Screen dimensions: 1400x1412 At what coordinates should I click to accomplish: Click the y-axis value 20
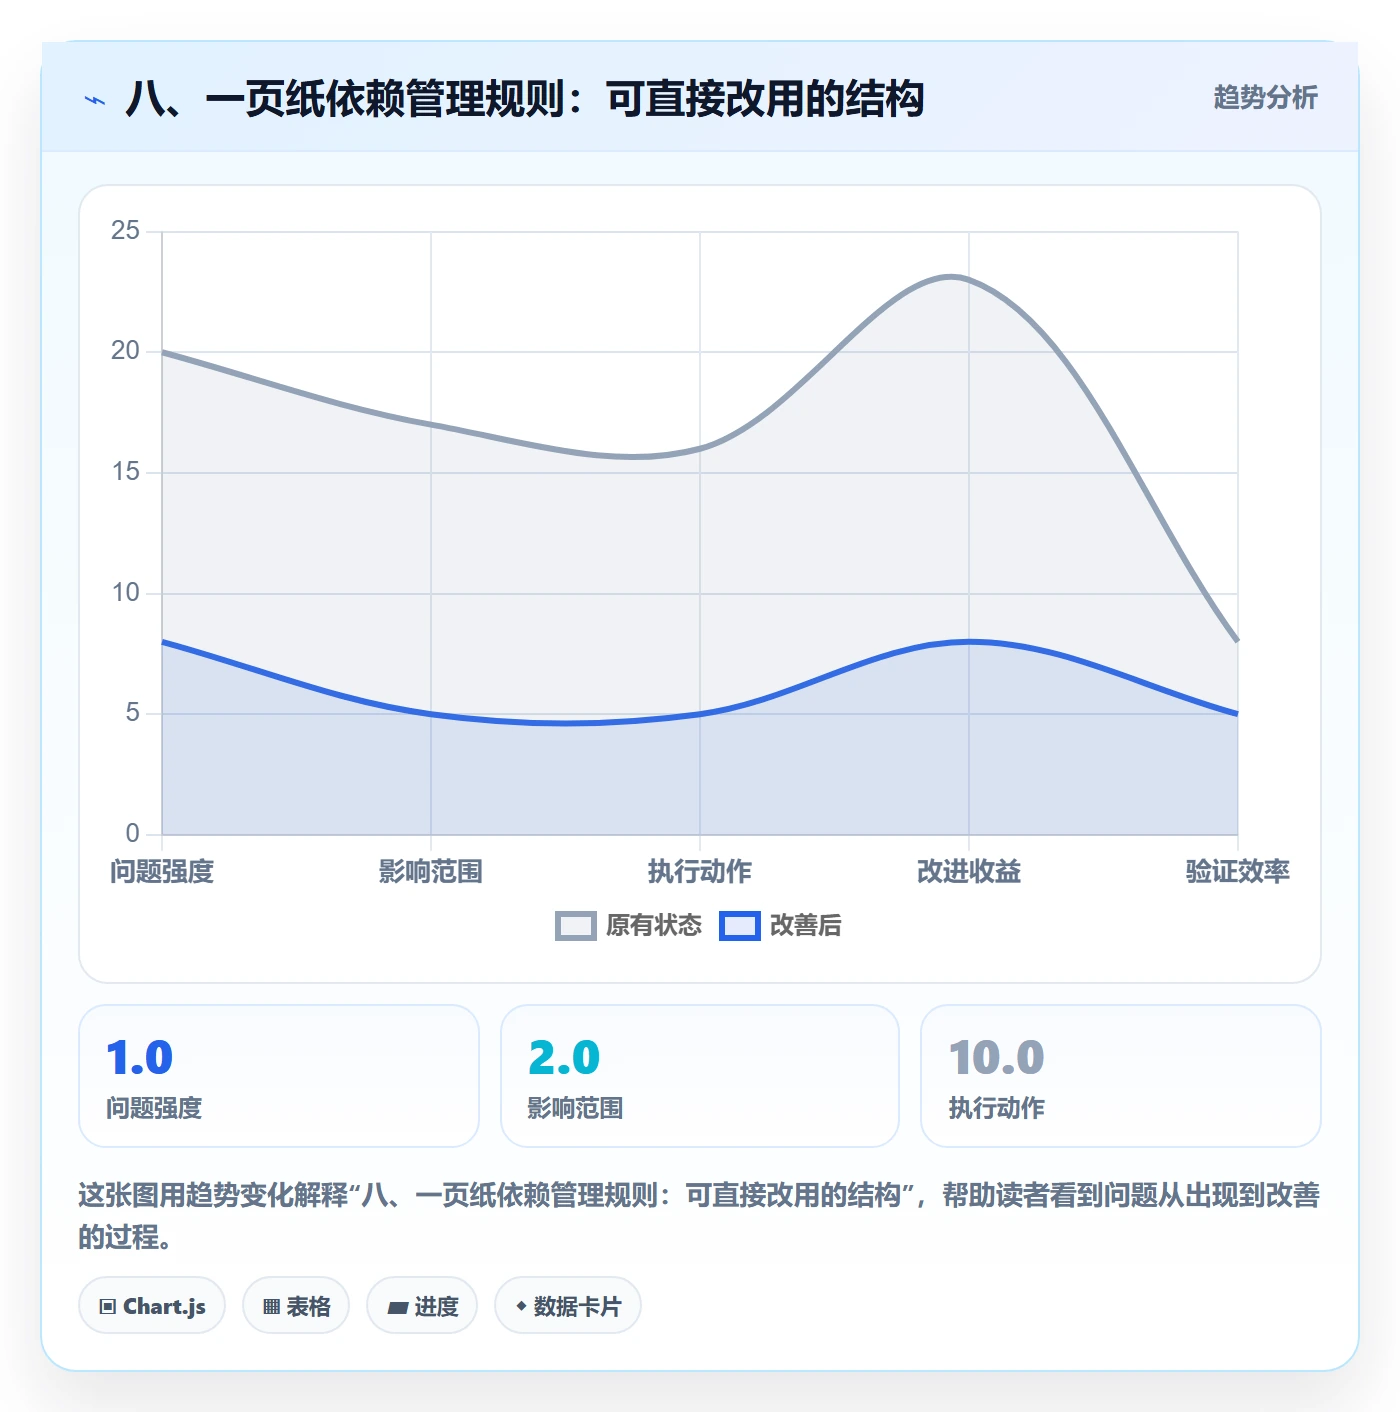click(126, 351)
